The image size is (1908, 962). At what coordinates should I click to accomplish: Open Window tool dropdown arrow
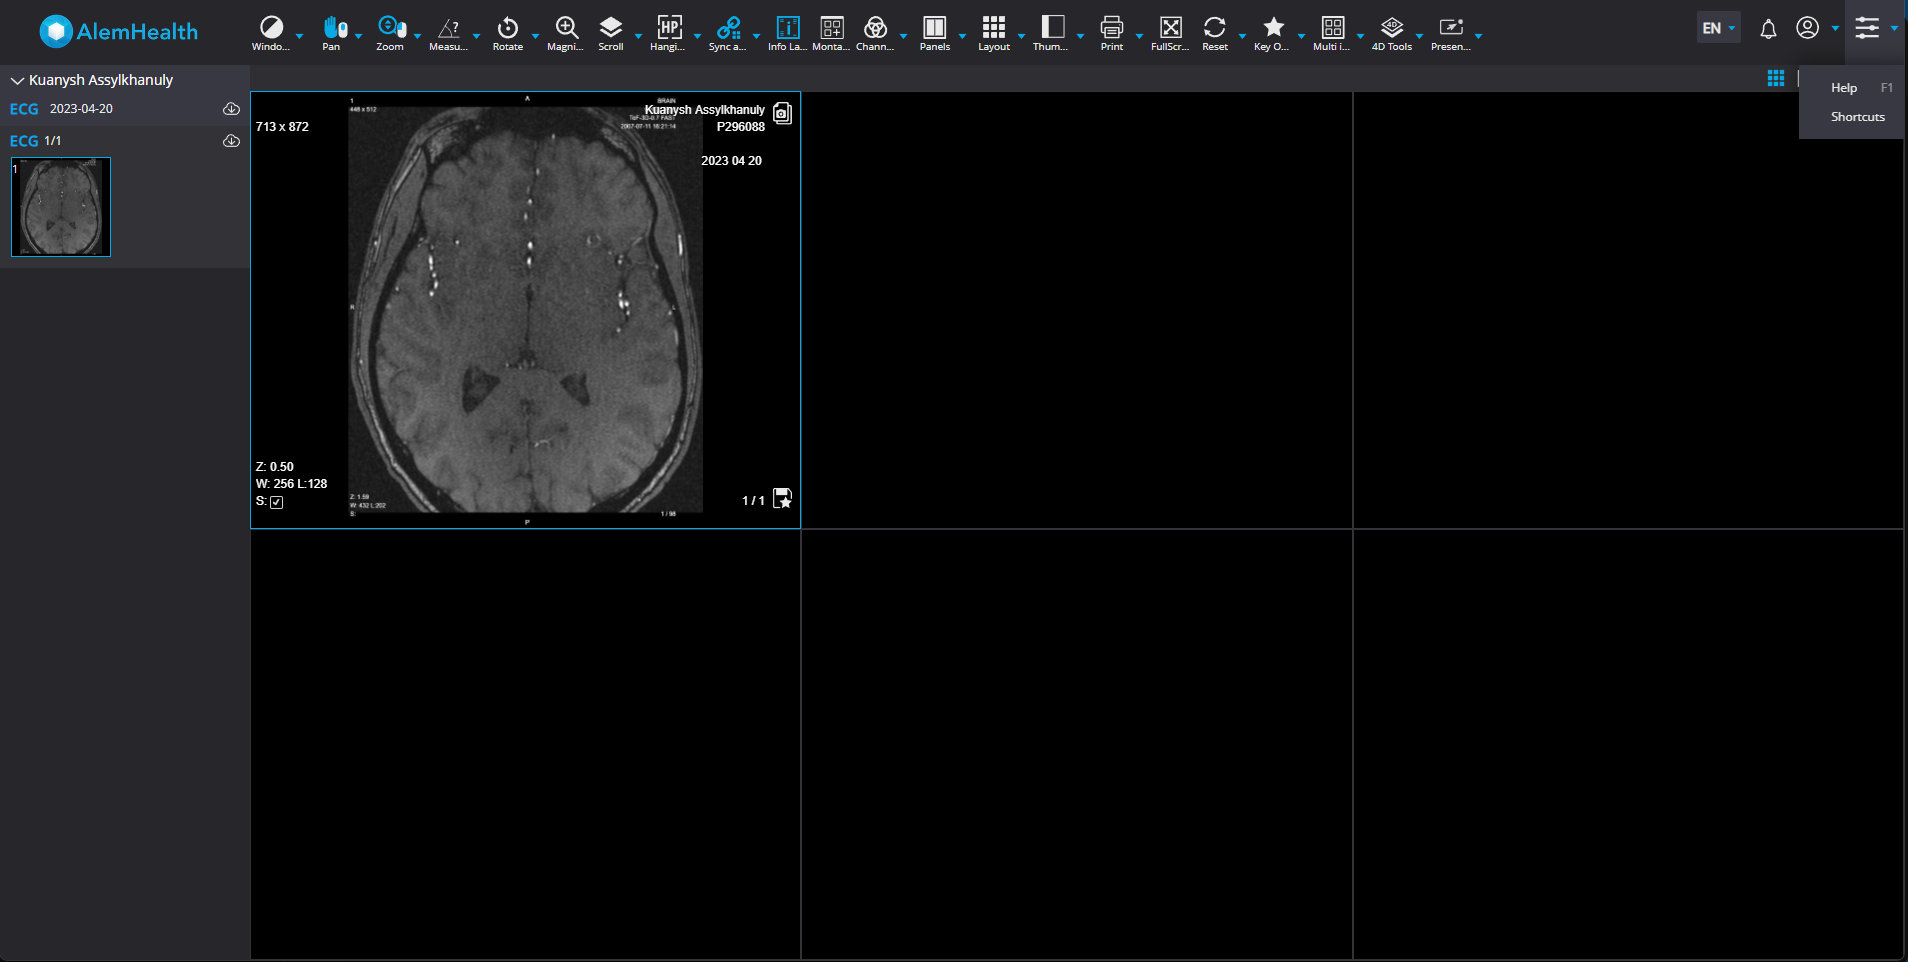299,35
